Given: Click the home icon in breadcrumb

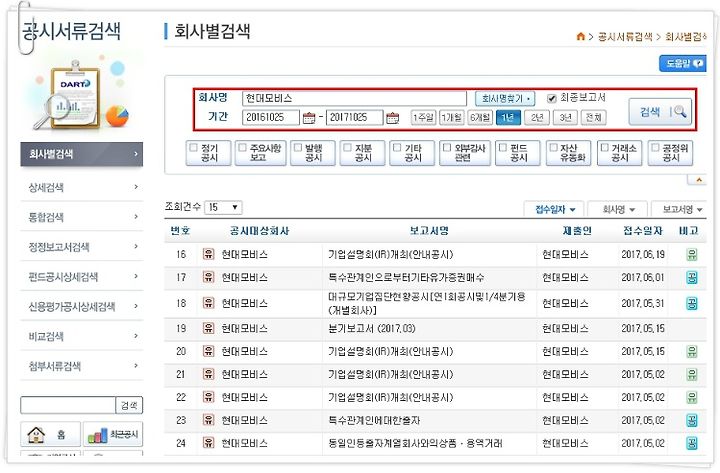Looking at the screenshot, I should coord(580,36).
